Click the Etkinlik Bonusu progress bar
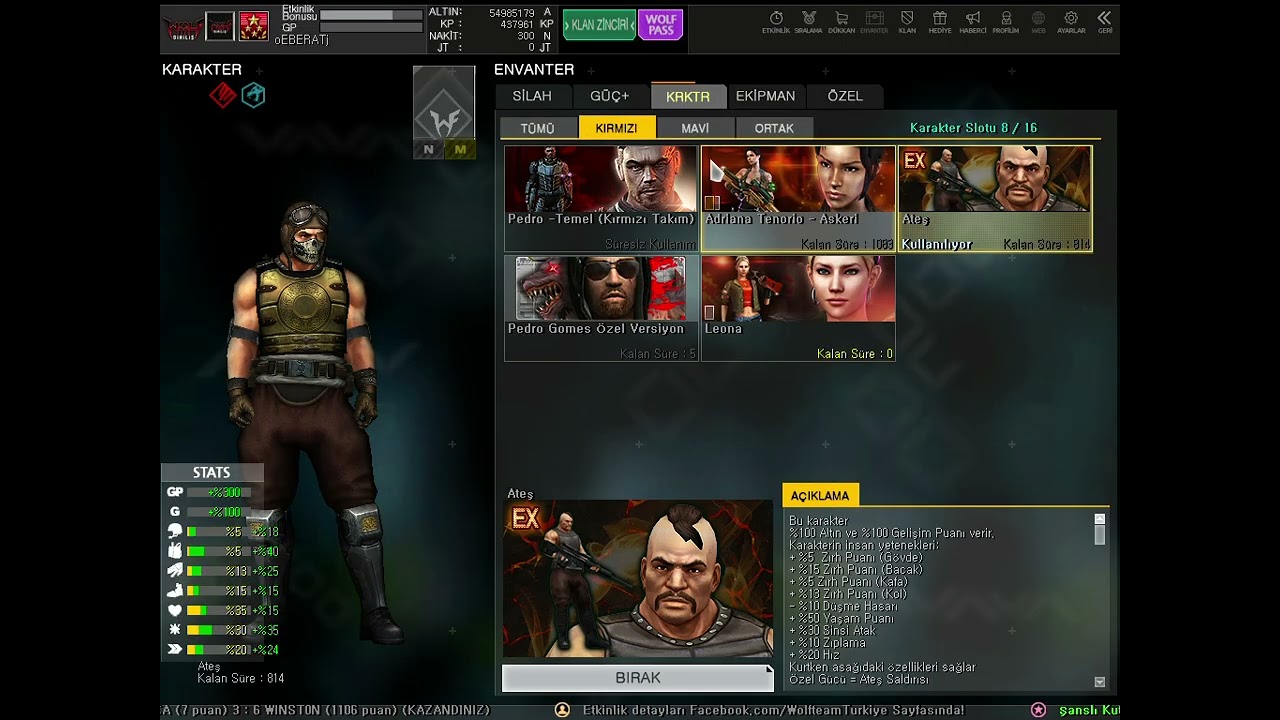The width and height of the screenshot is (1280, 720). (371, 15)
